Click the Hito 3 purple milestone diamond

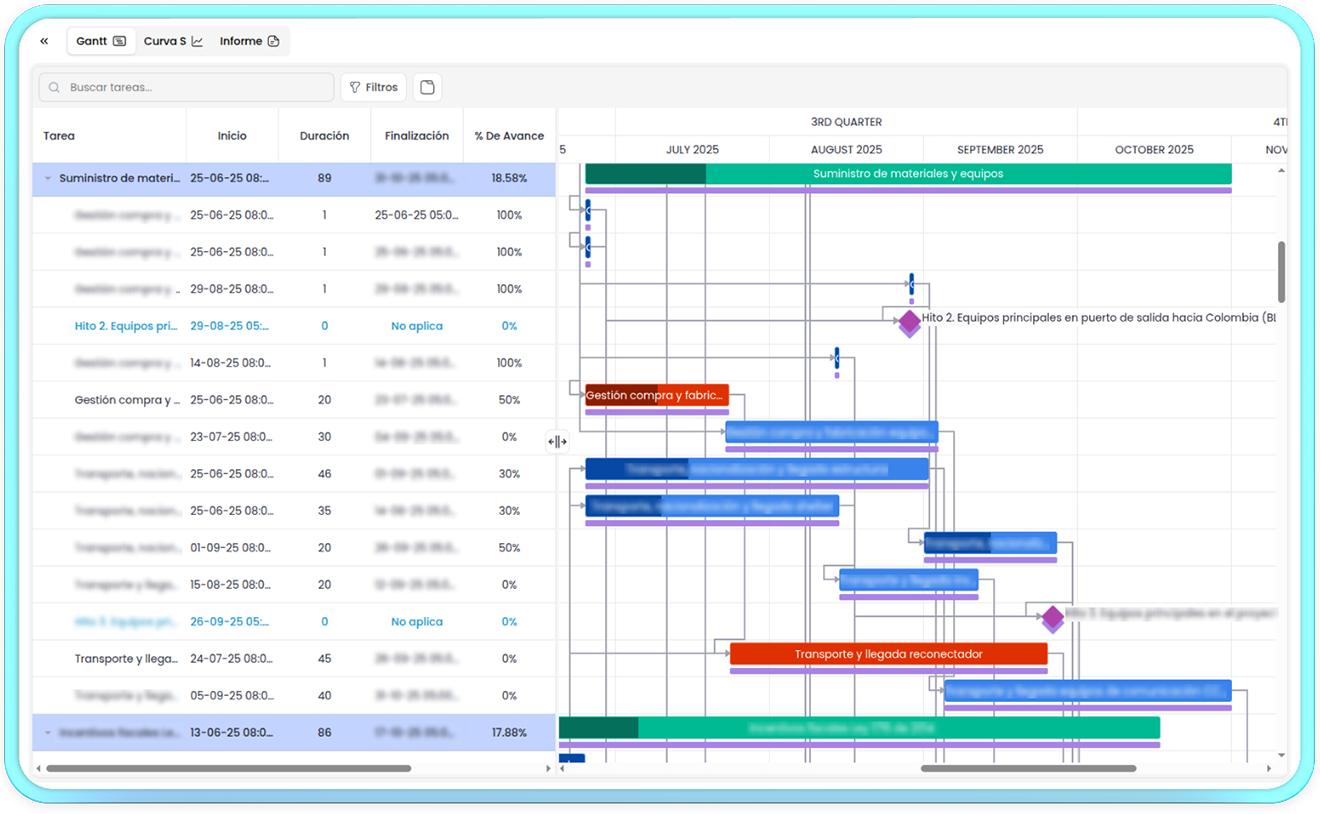tap(1052, 617)
